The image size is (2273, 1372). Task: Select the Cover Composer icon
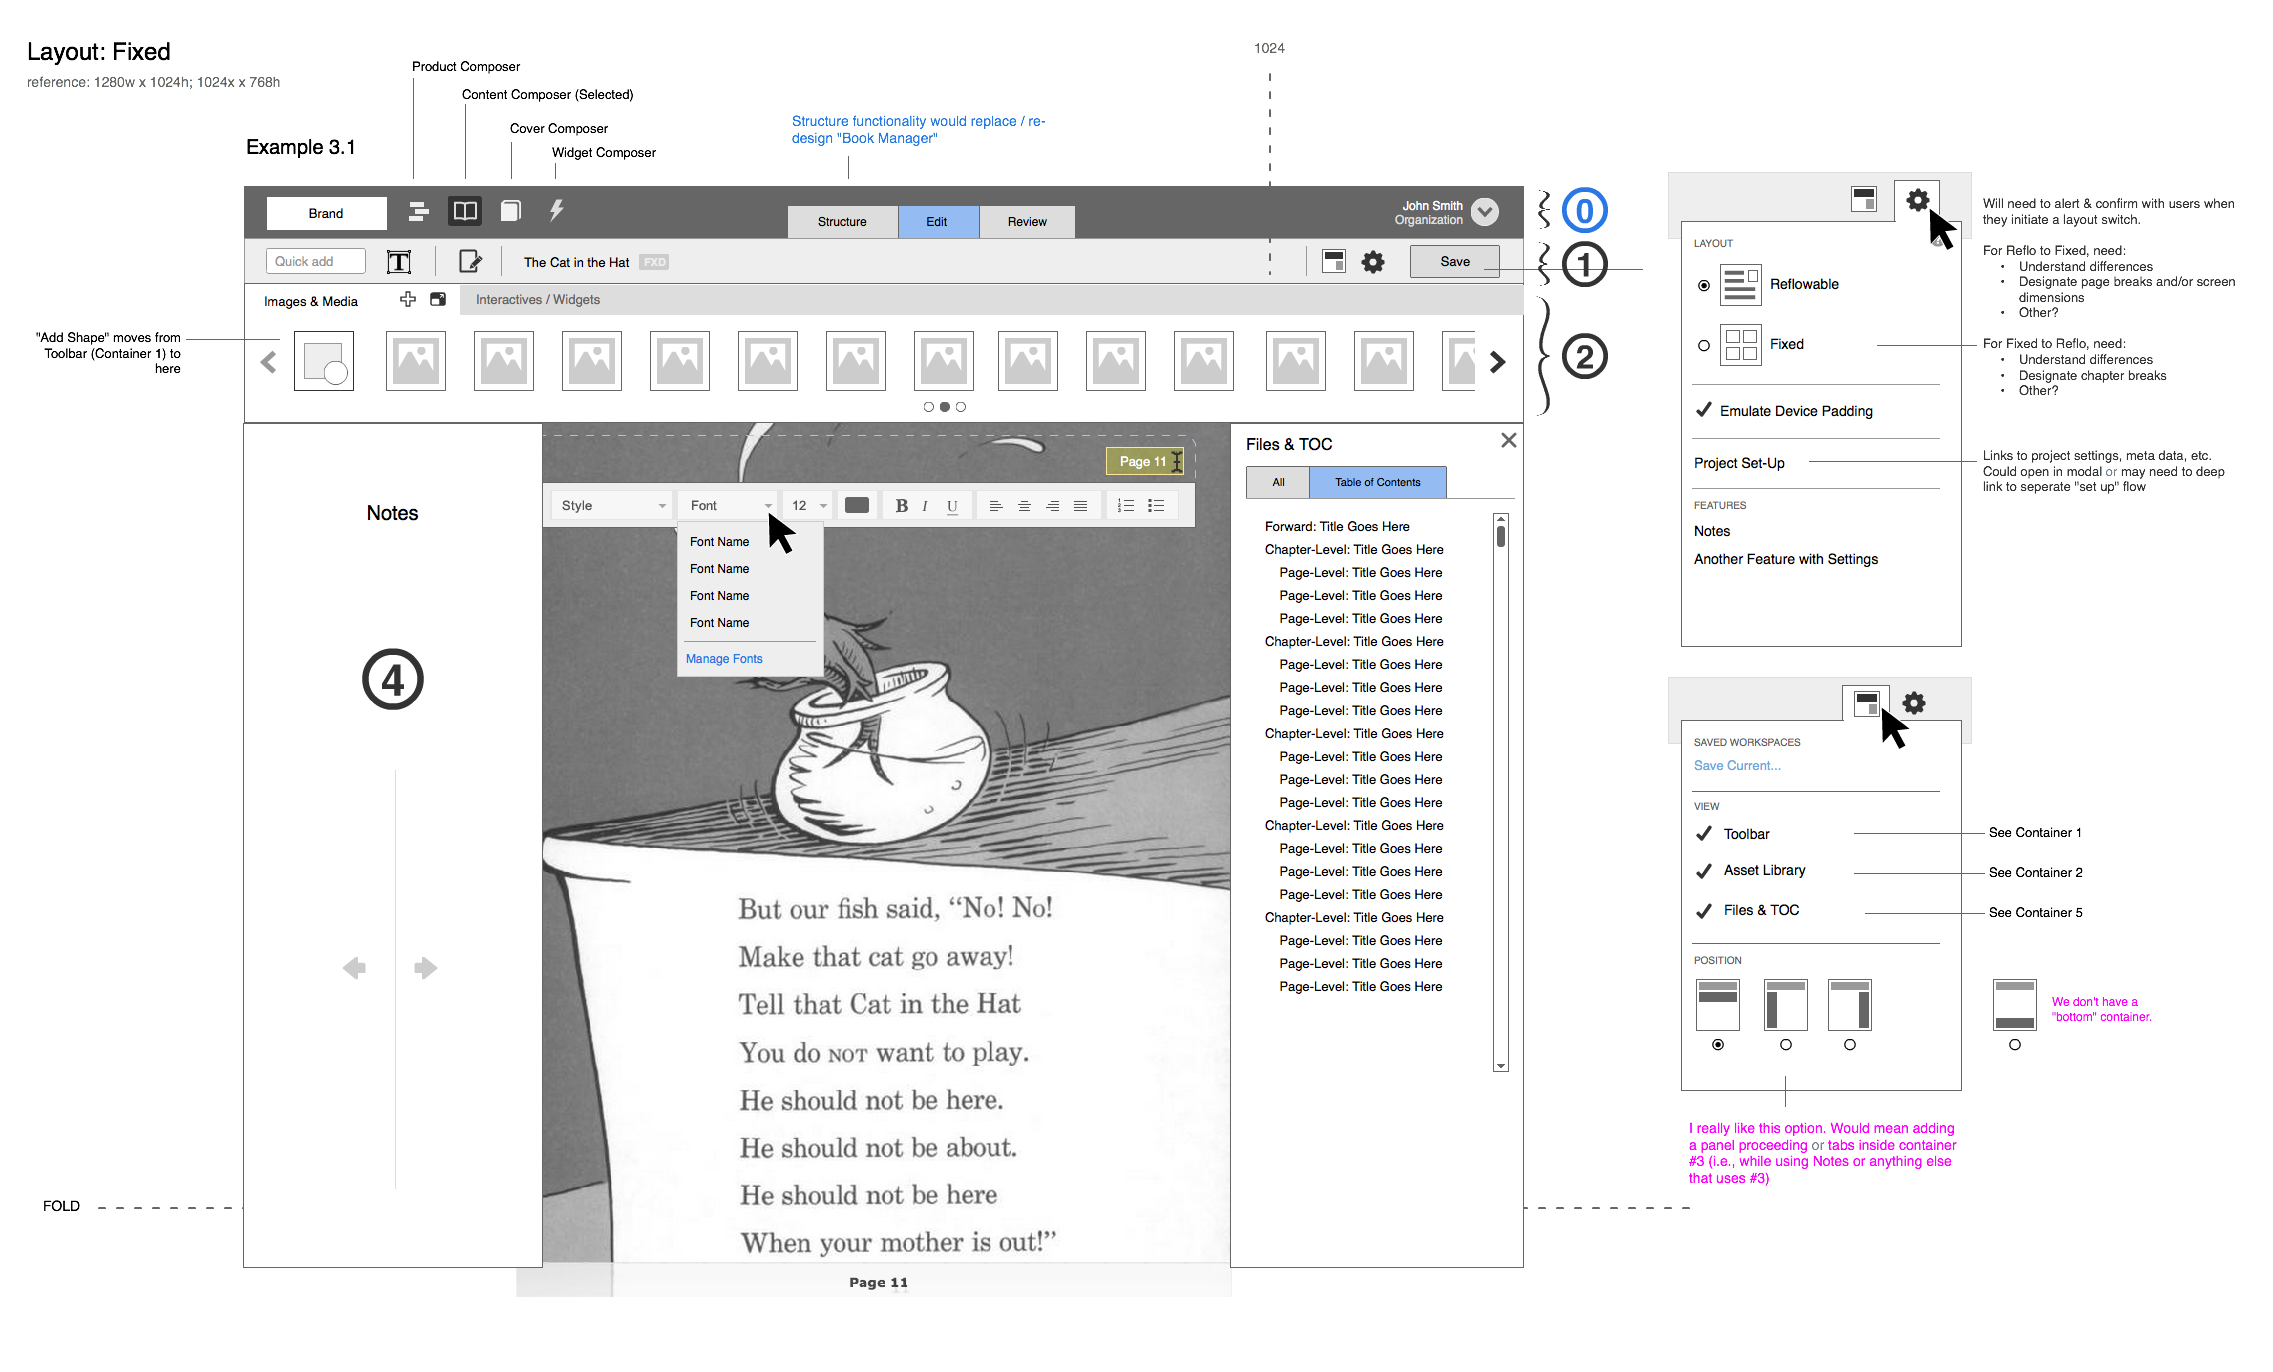511,211
